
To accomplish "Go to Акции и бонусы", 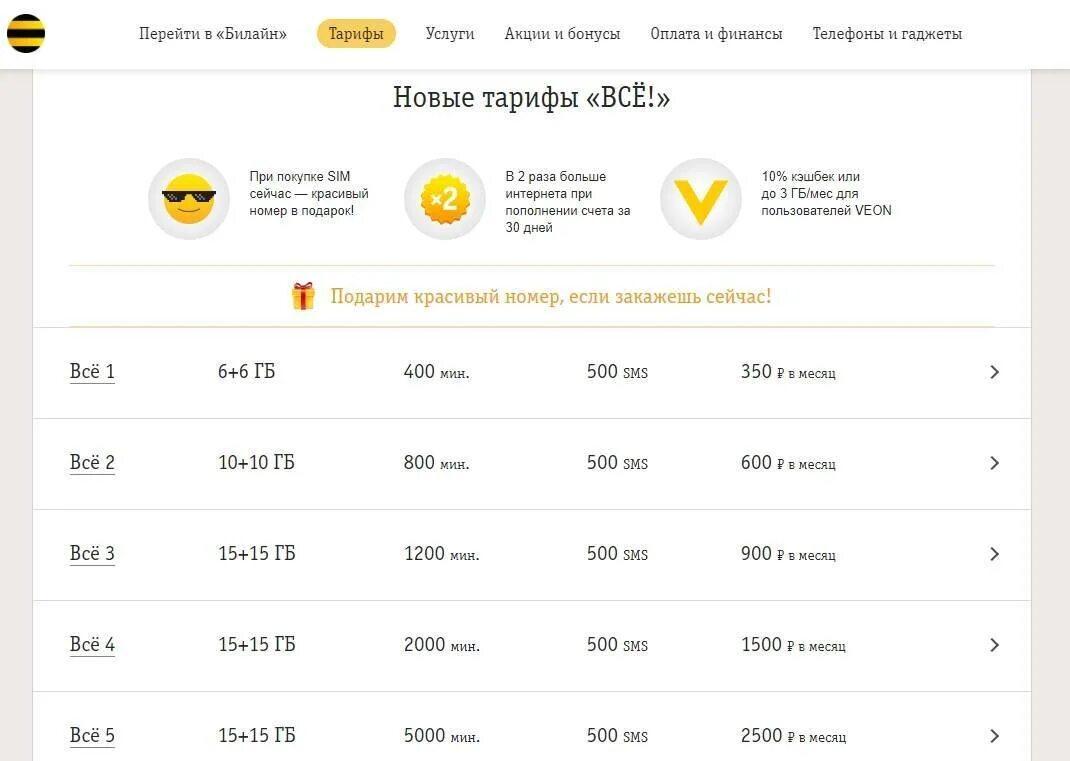I will coord(562,34).
